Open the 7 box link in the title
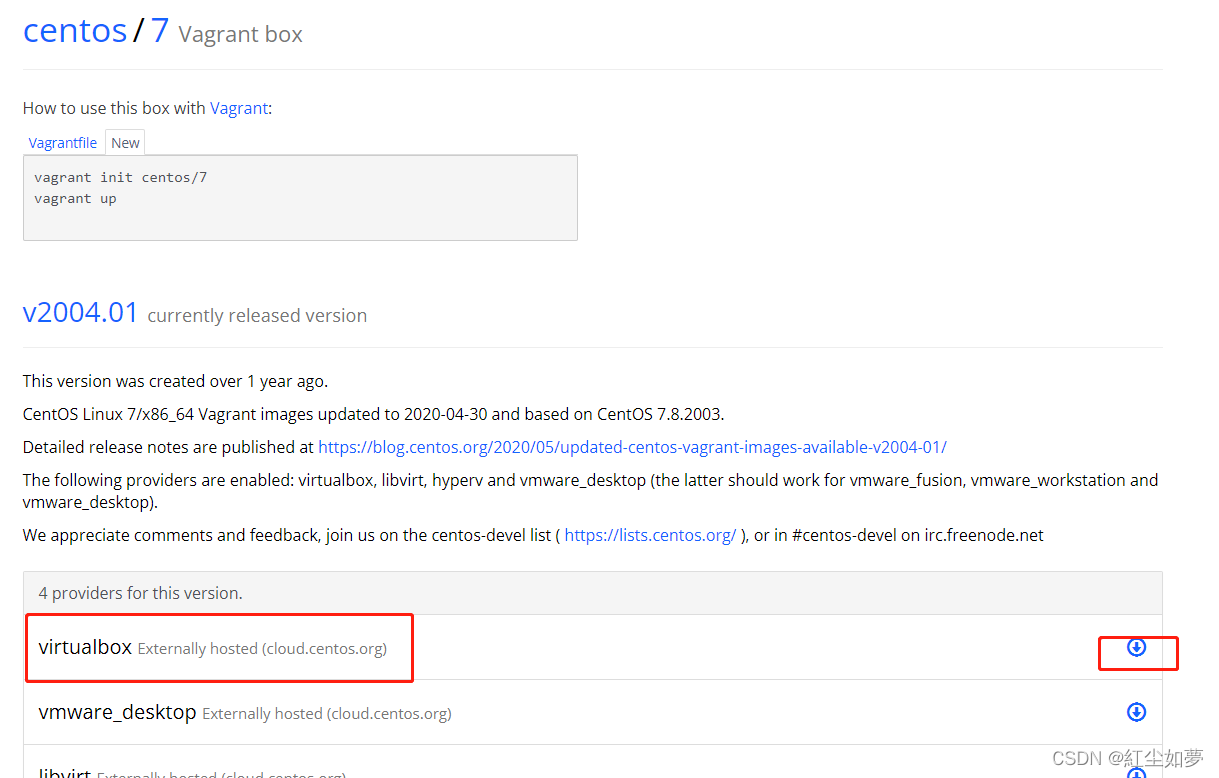 click(x=160, y=30)
